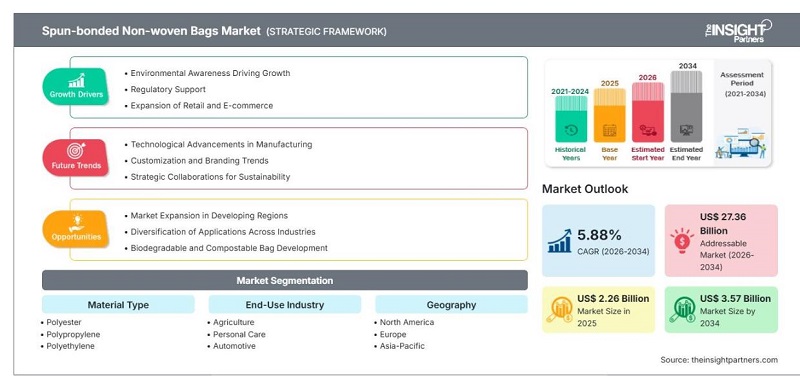800x385 pixels.
Task: Select the End-Use Industry segment header
Action: click(x=285, y=304)
